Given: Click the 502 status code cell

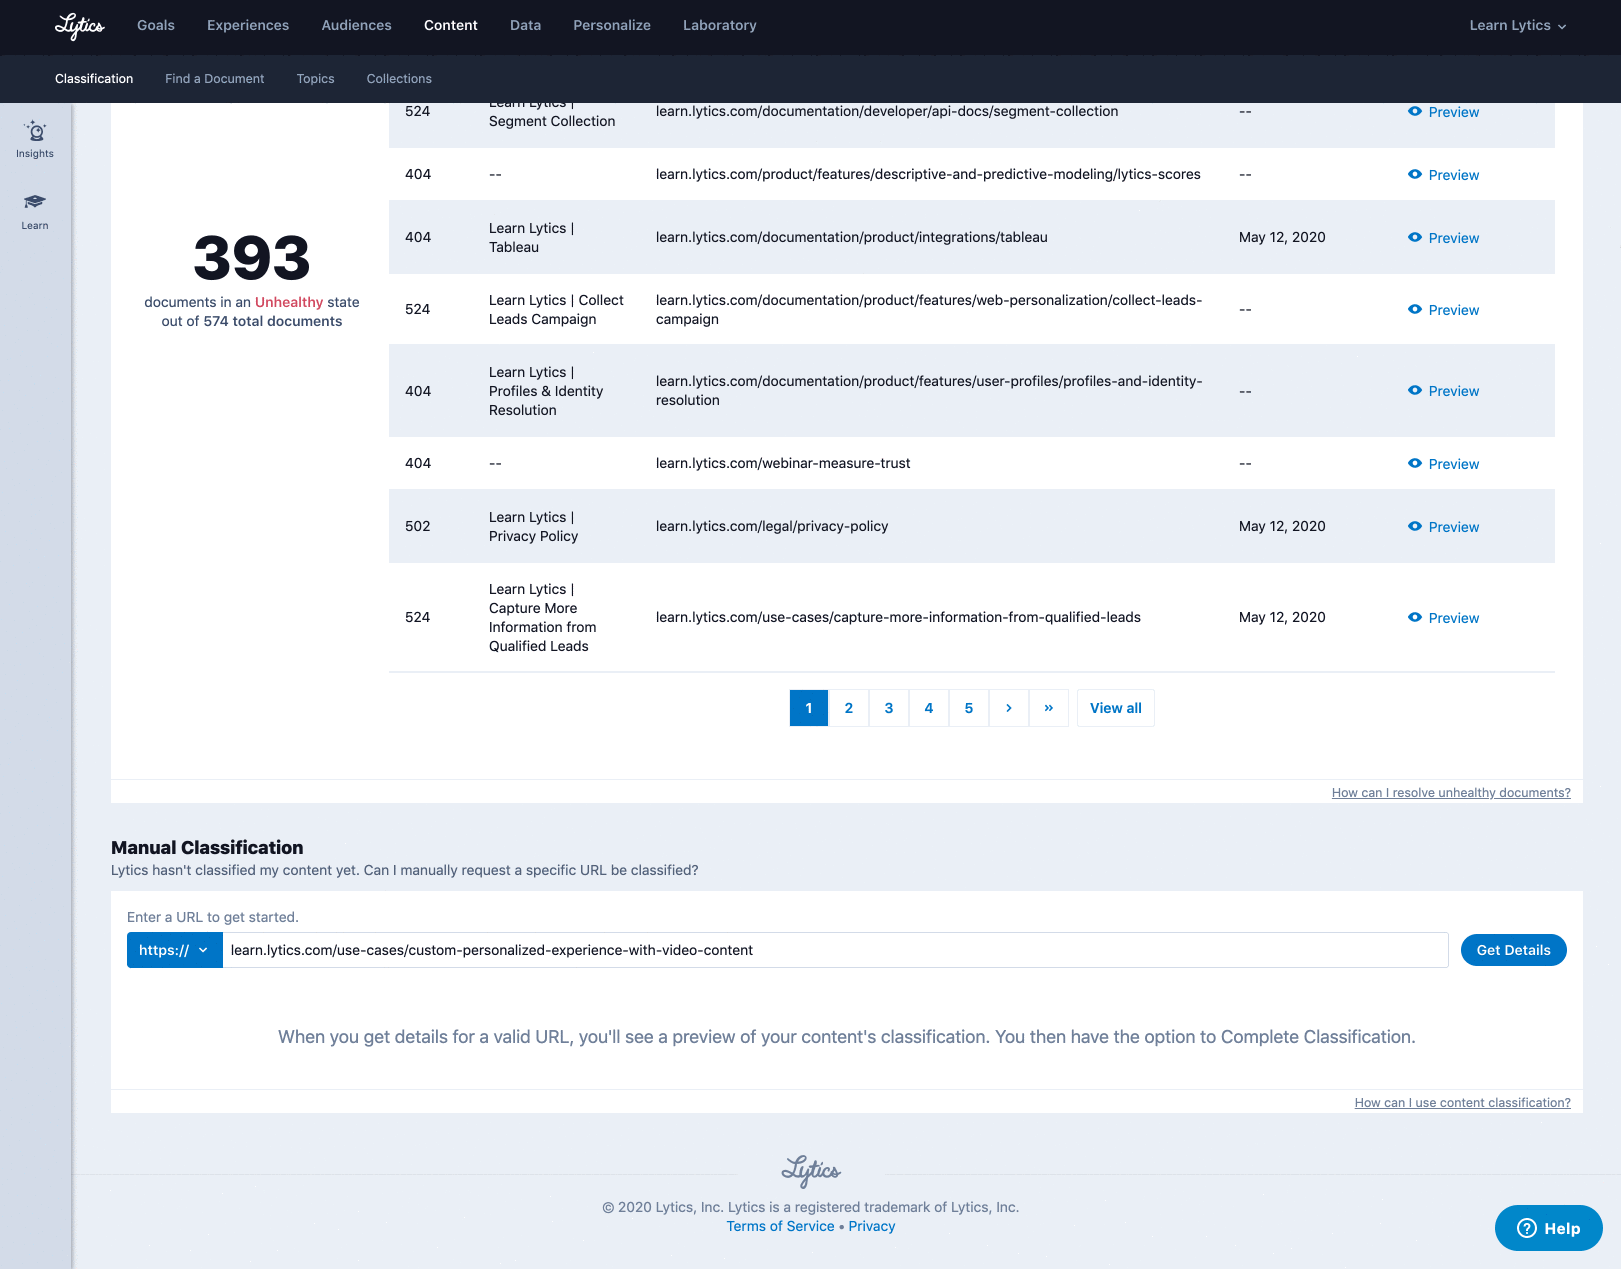Looking at the screenshot, I should pyautogui.click(x=418, y=526).
